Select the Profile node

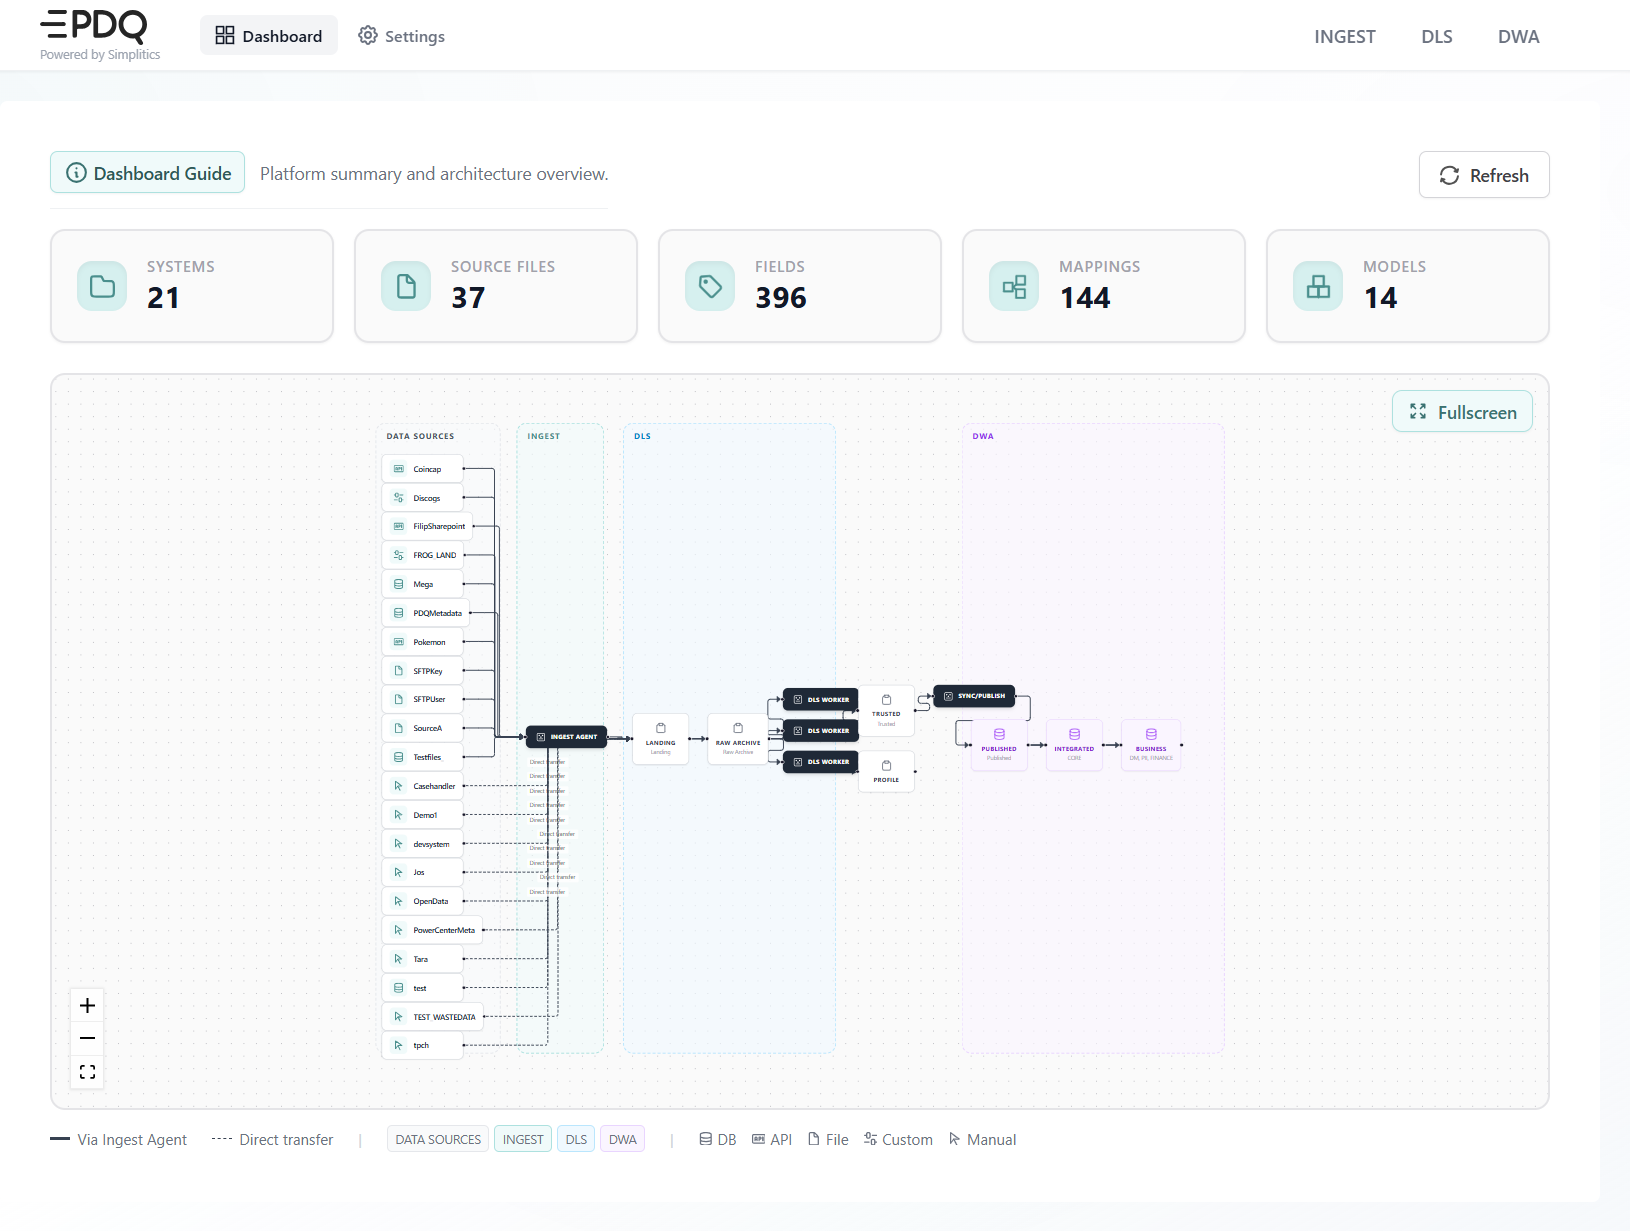886,771
